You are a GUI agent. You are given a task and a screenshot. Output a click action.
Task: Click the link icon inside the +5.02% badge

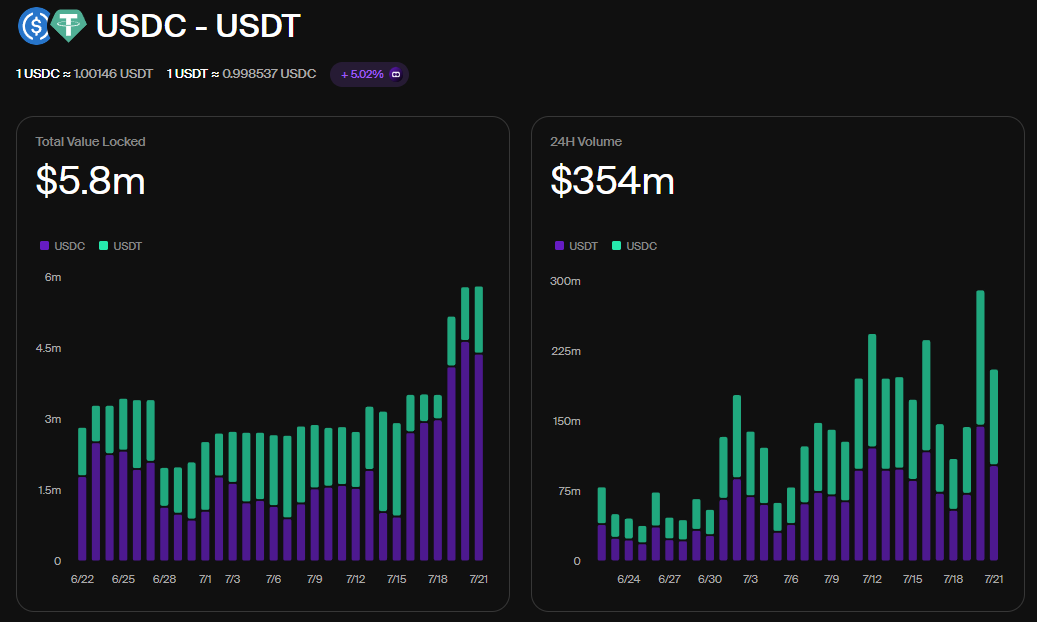click(395, 74)
